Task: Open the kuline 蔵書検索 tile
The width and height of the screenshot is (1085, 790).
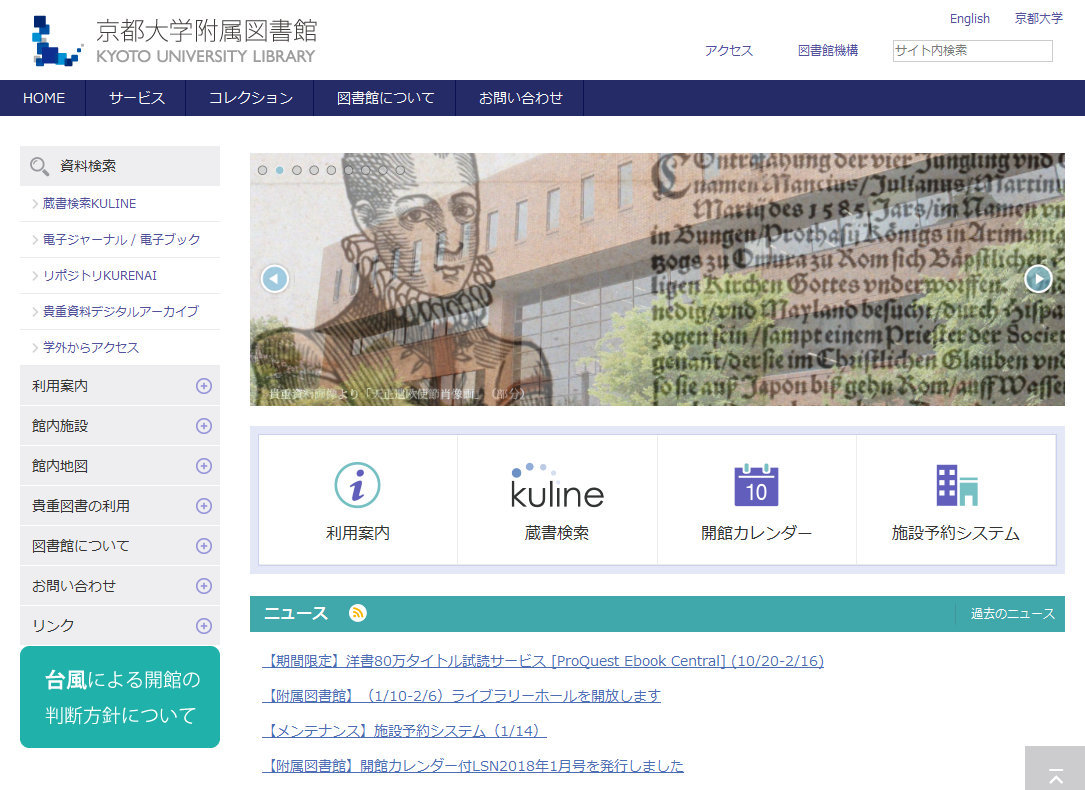Action: pos(557,499)
